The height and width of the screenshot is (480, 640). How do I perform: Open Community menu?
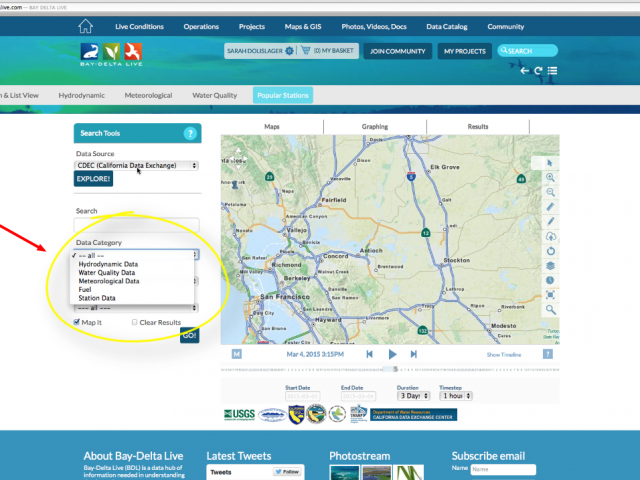tap(506, 27)
